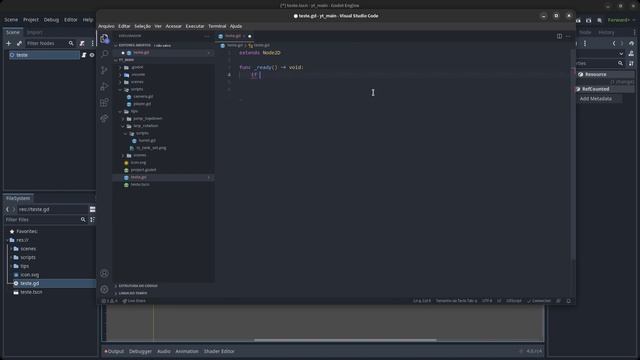Open the Arquivo menu in VS Code
Viewport: 640px width, 360px height.
pyautogui.click(x=107, y=26)
